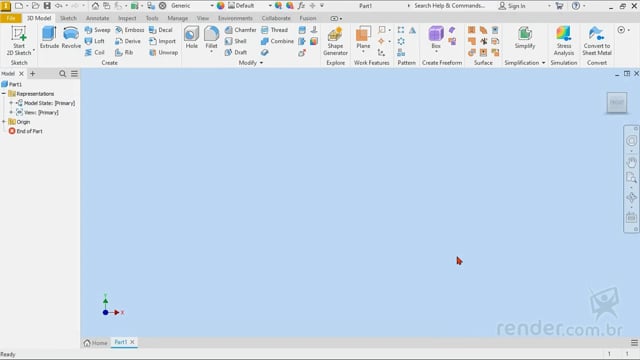The height and width of the screenshot is (360, 640).
Task: Open the Fillet dropdown arrow
Action: click(x=211, y=52)
